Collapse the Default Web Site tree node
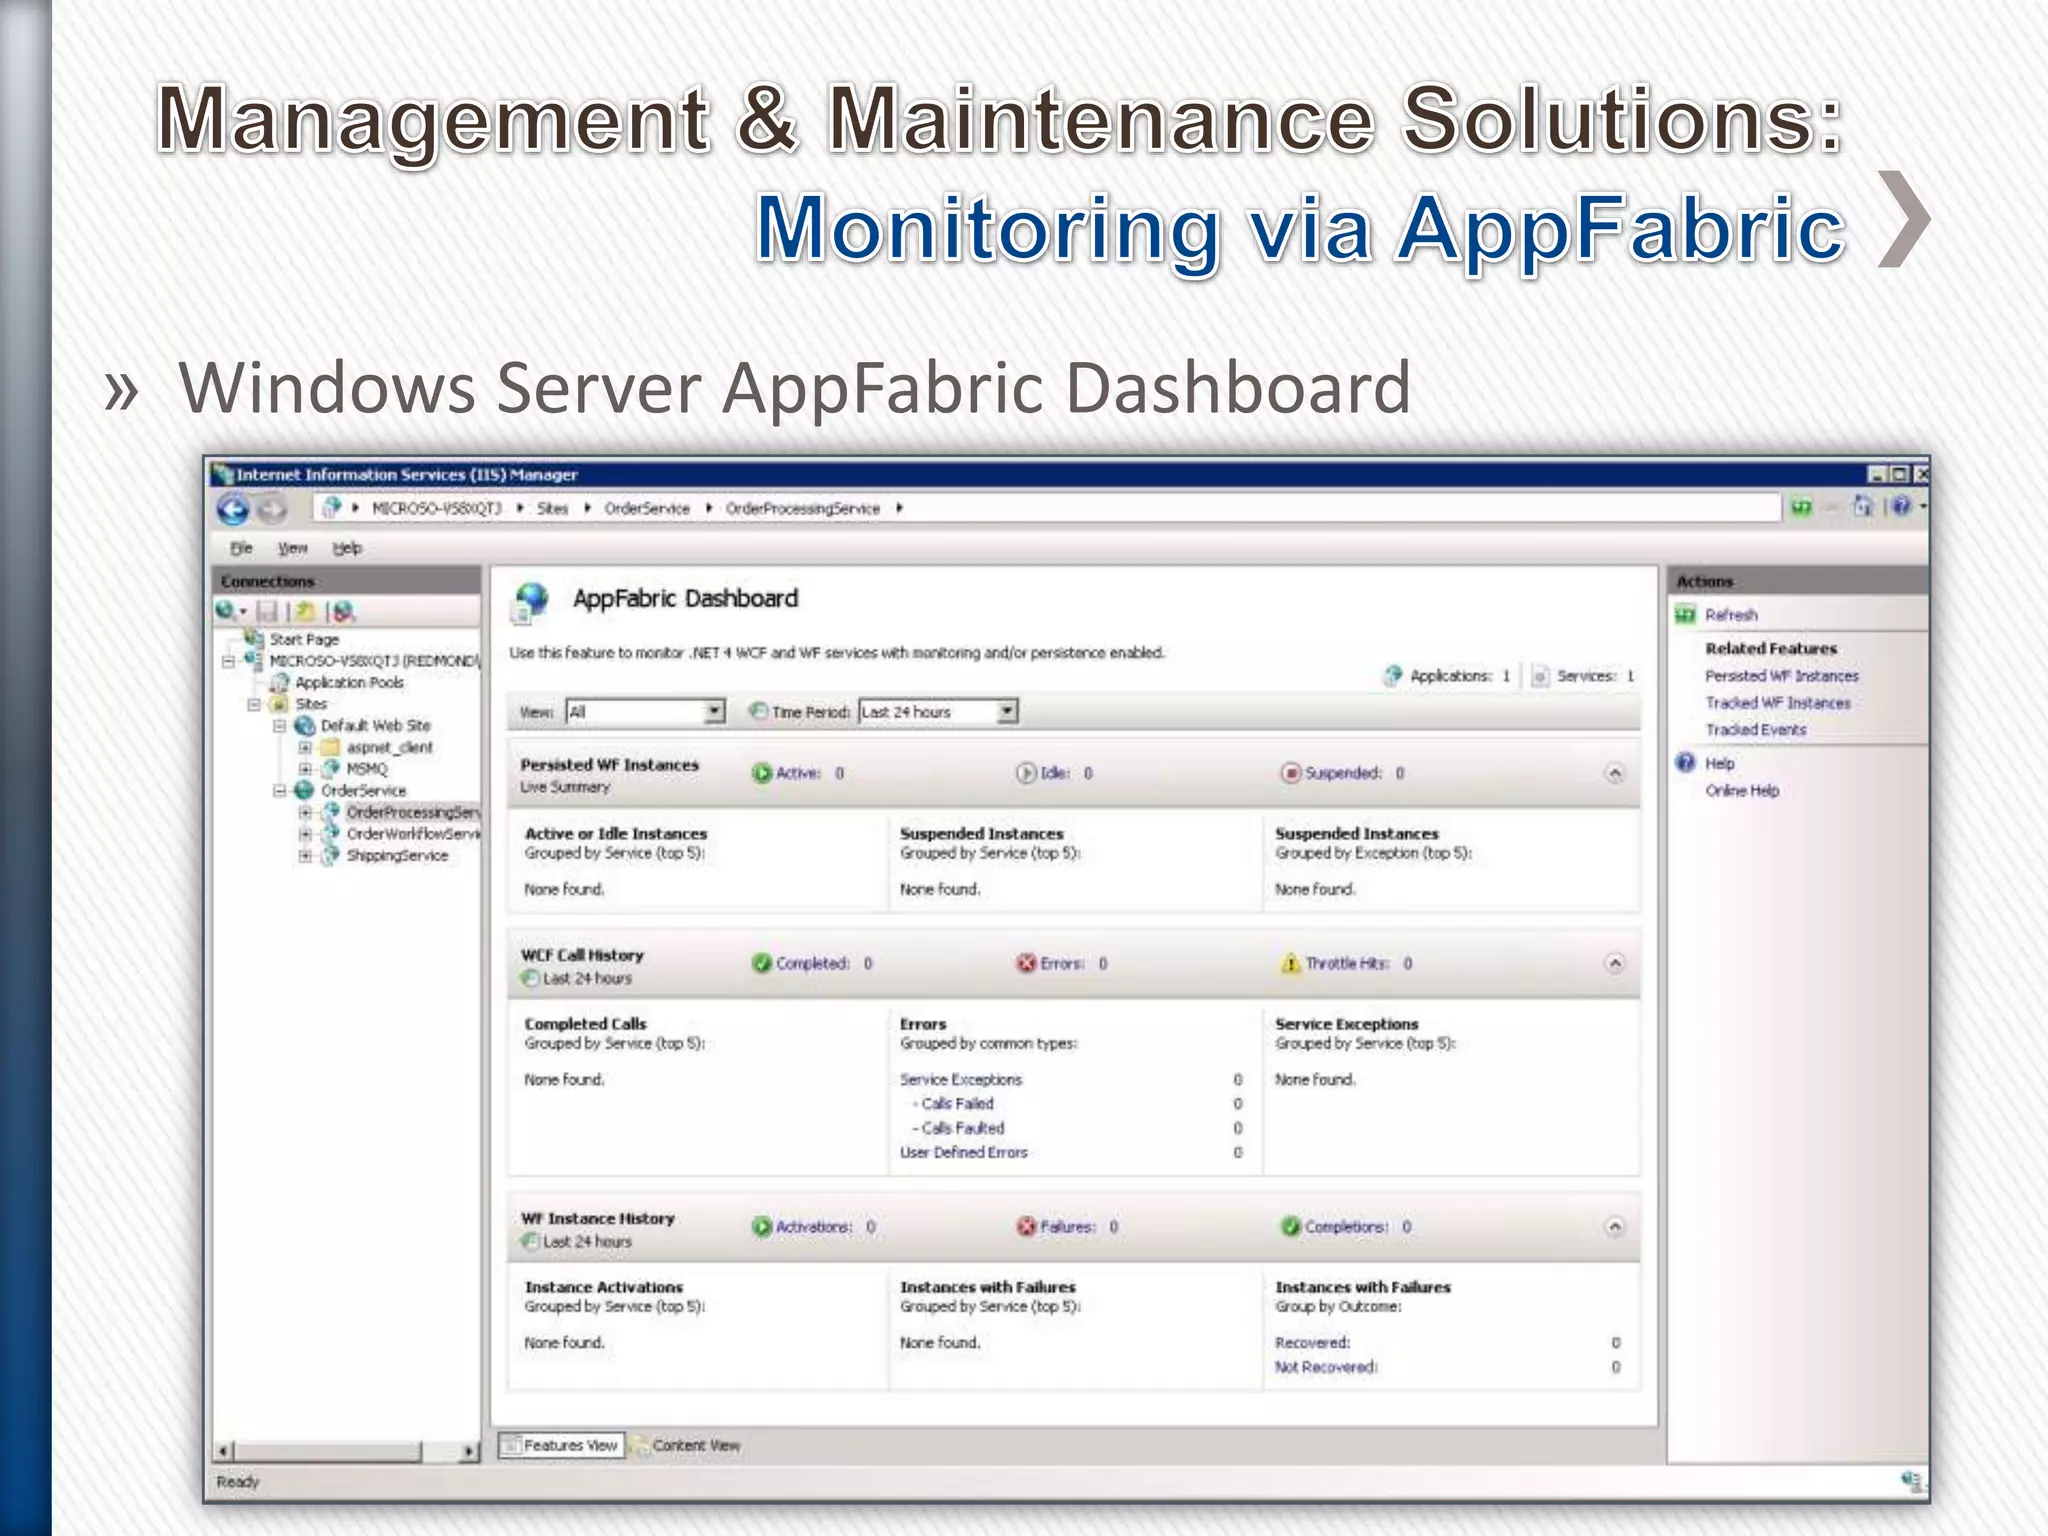The height and width of the screenshot is (1536, 2048). click(x=280, y=726)
